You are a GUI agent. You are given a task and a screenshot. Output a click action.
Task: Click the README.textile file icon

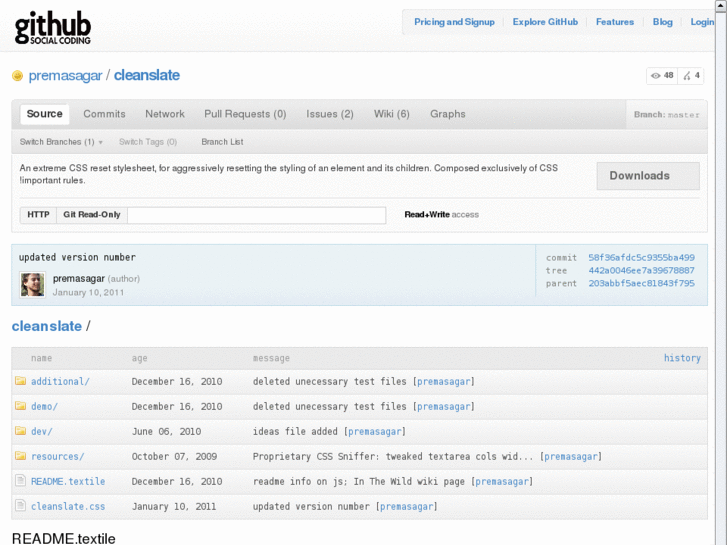[x=20, y=481]
